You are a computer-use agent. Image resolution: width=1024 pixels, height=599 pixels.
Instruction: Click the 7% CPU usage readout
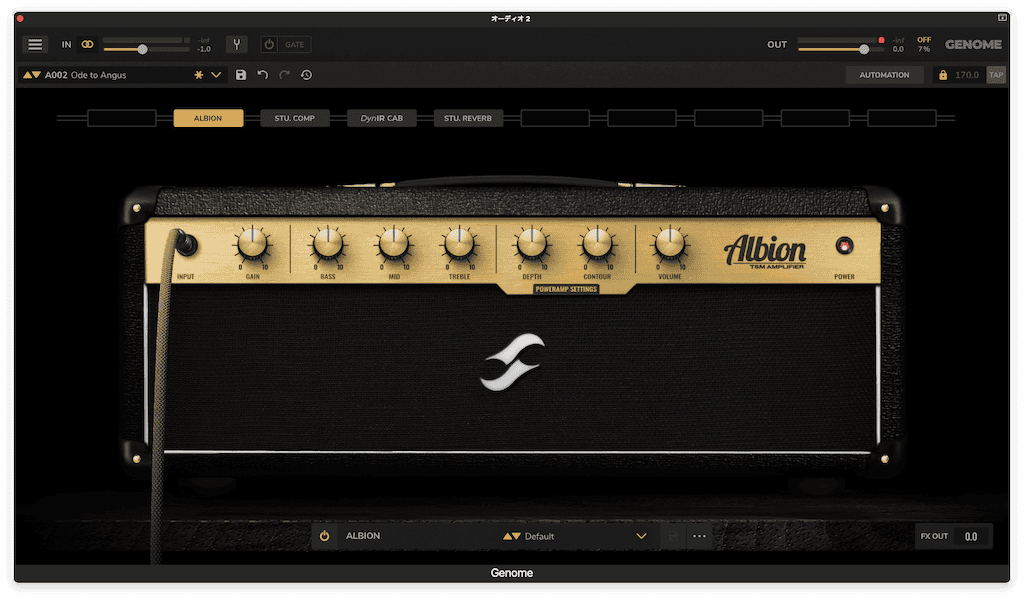coord(924,49)
